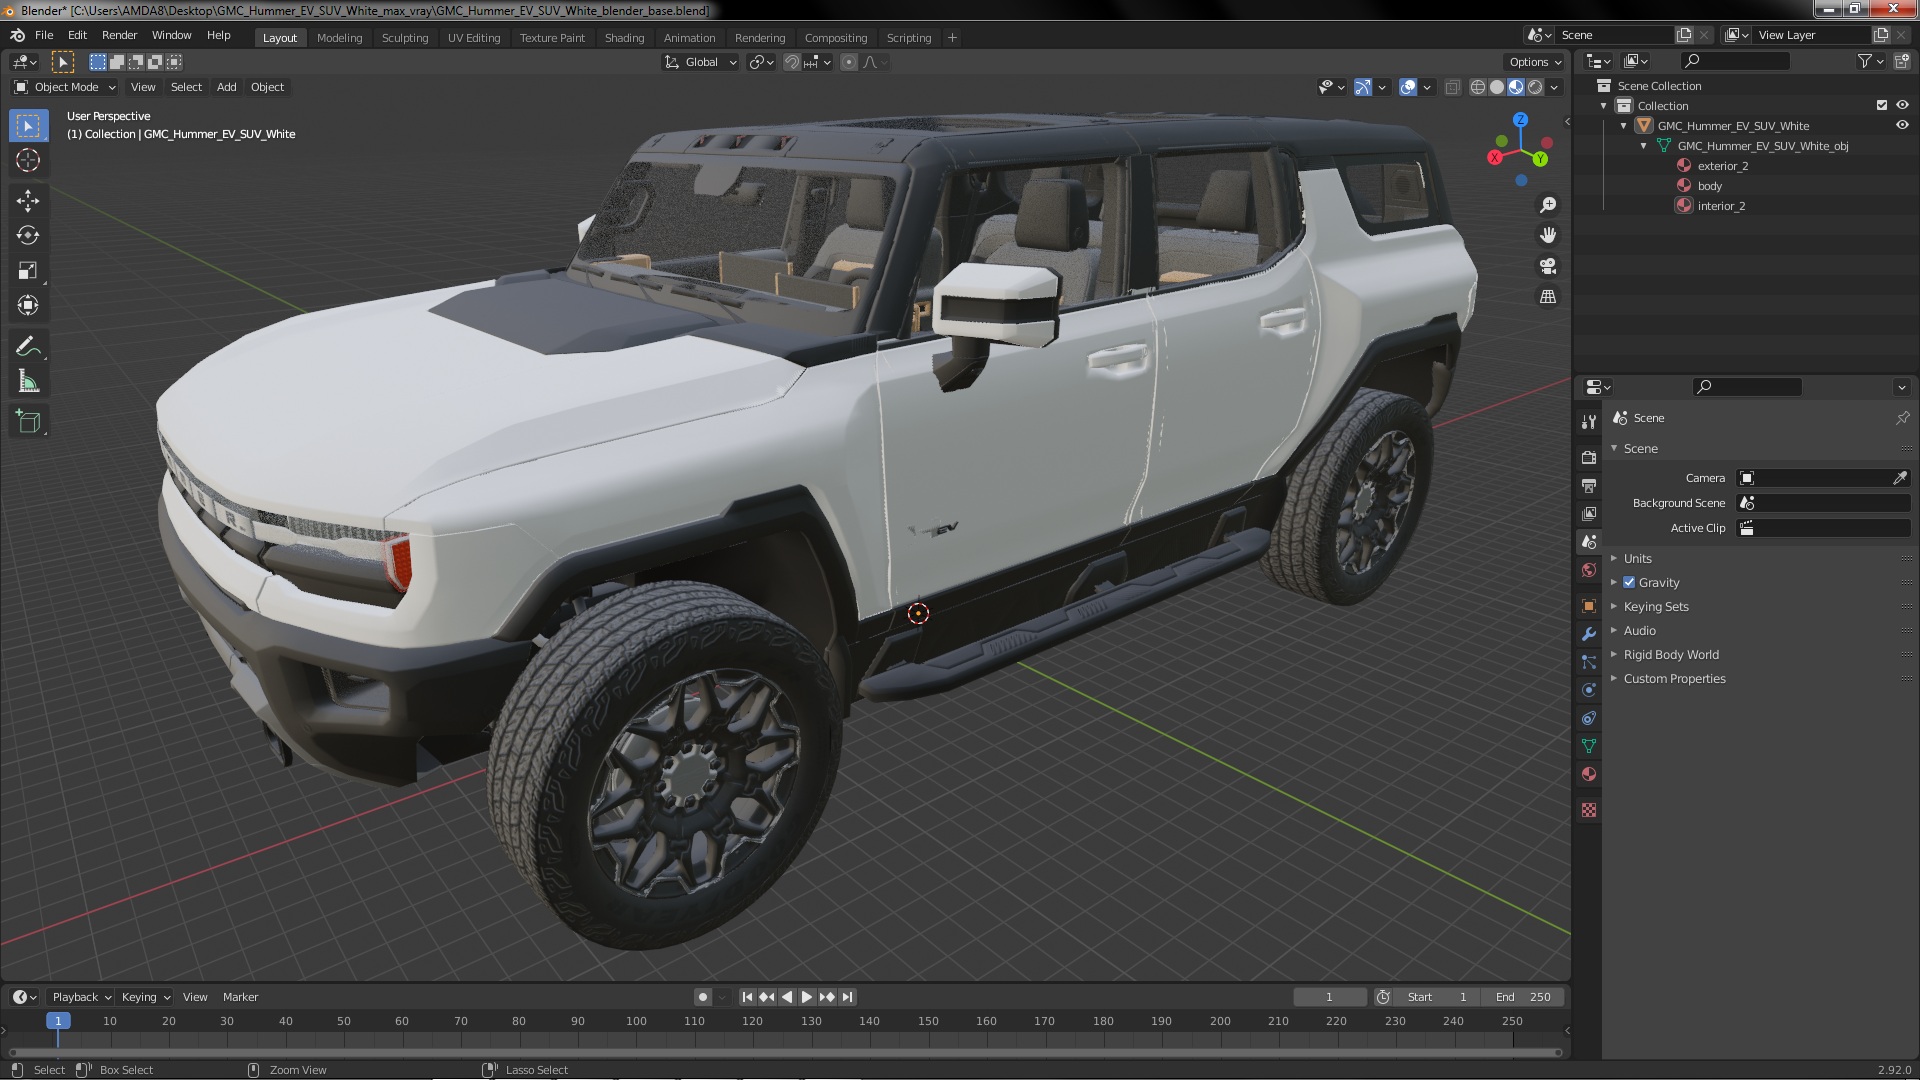Switch orthographic/perspective view icon

click(1548, 297)
